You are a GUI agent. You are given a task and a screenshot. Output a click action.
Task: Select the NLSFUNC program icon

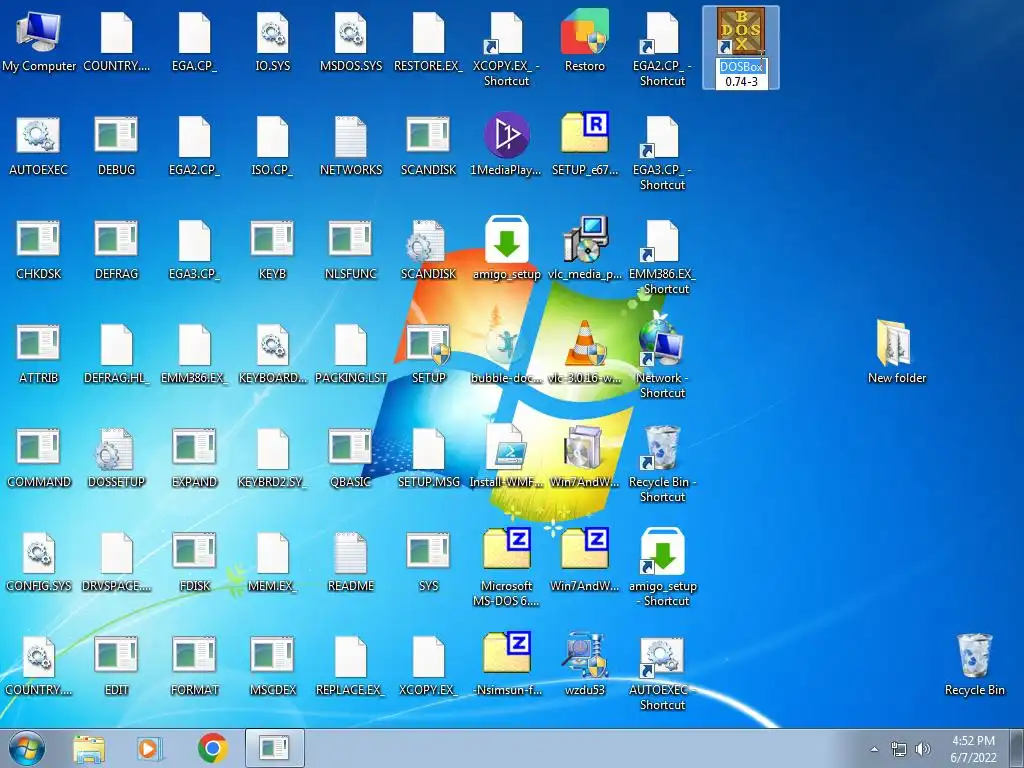pos(351,240)
